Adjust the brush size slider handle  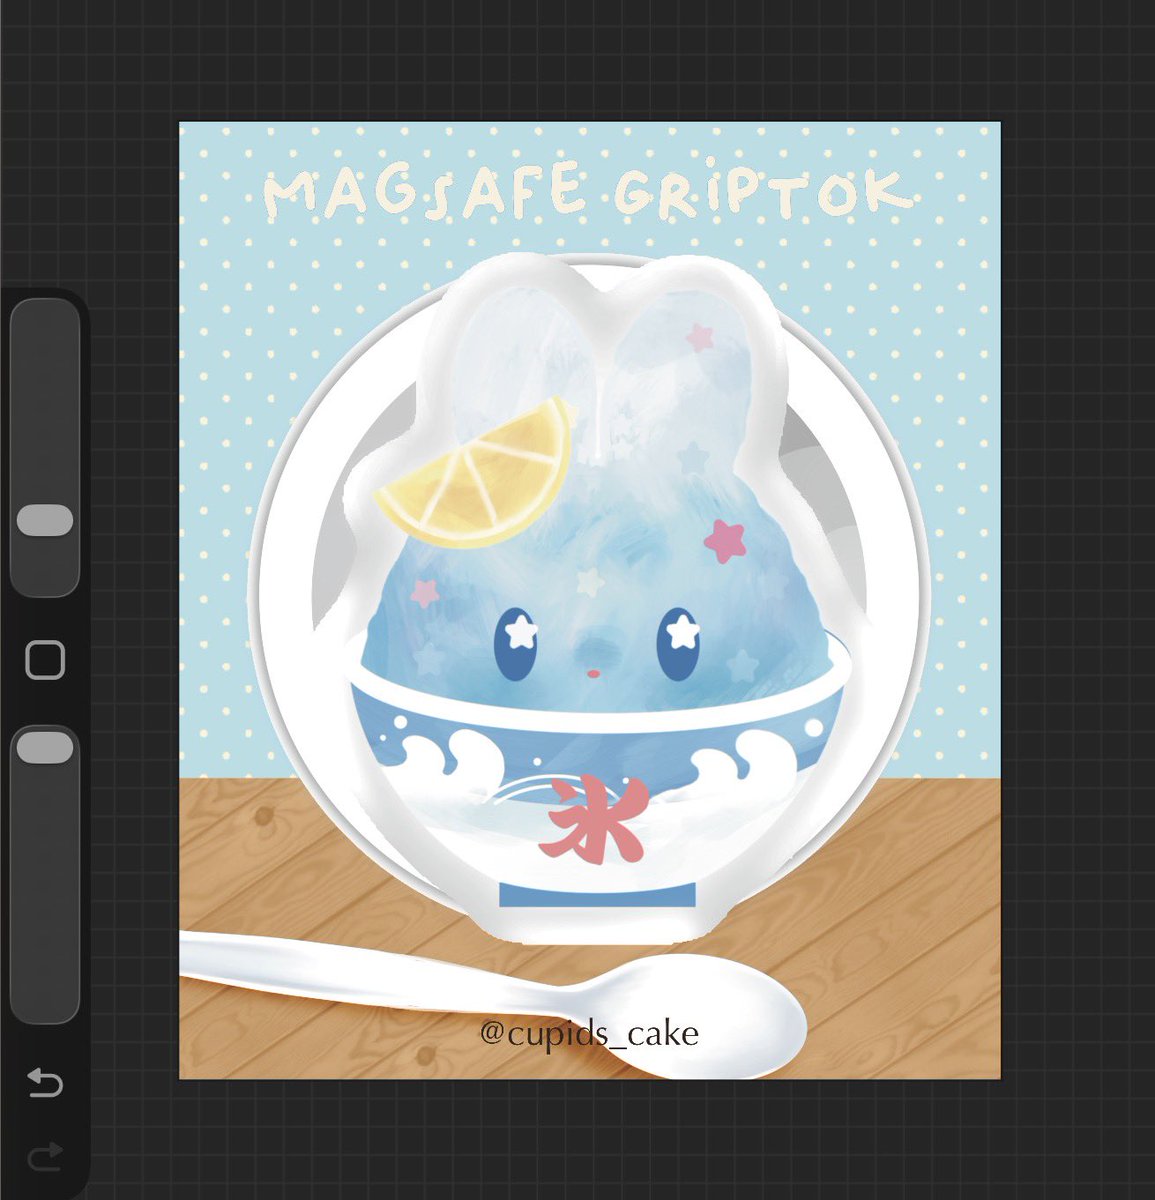(45, 521)
